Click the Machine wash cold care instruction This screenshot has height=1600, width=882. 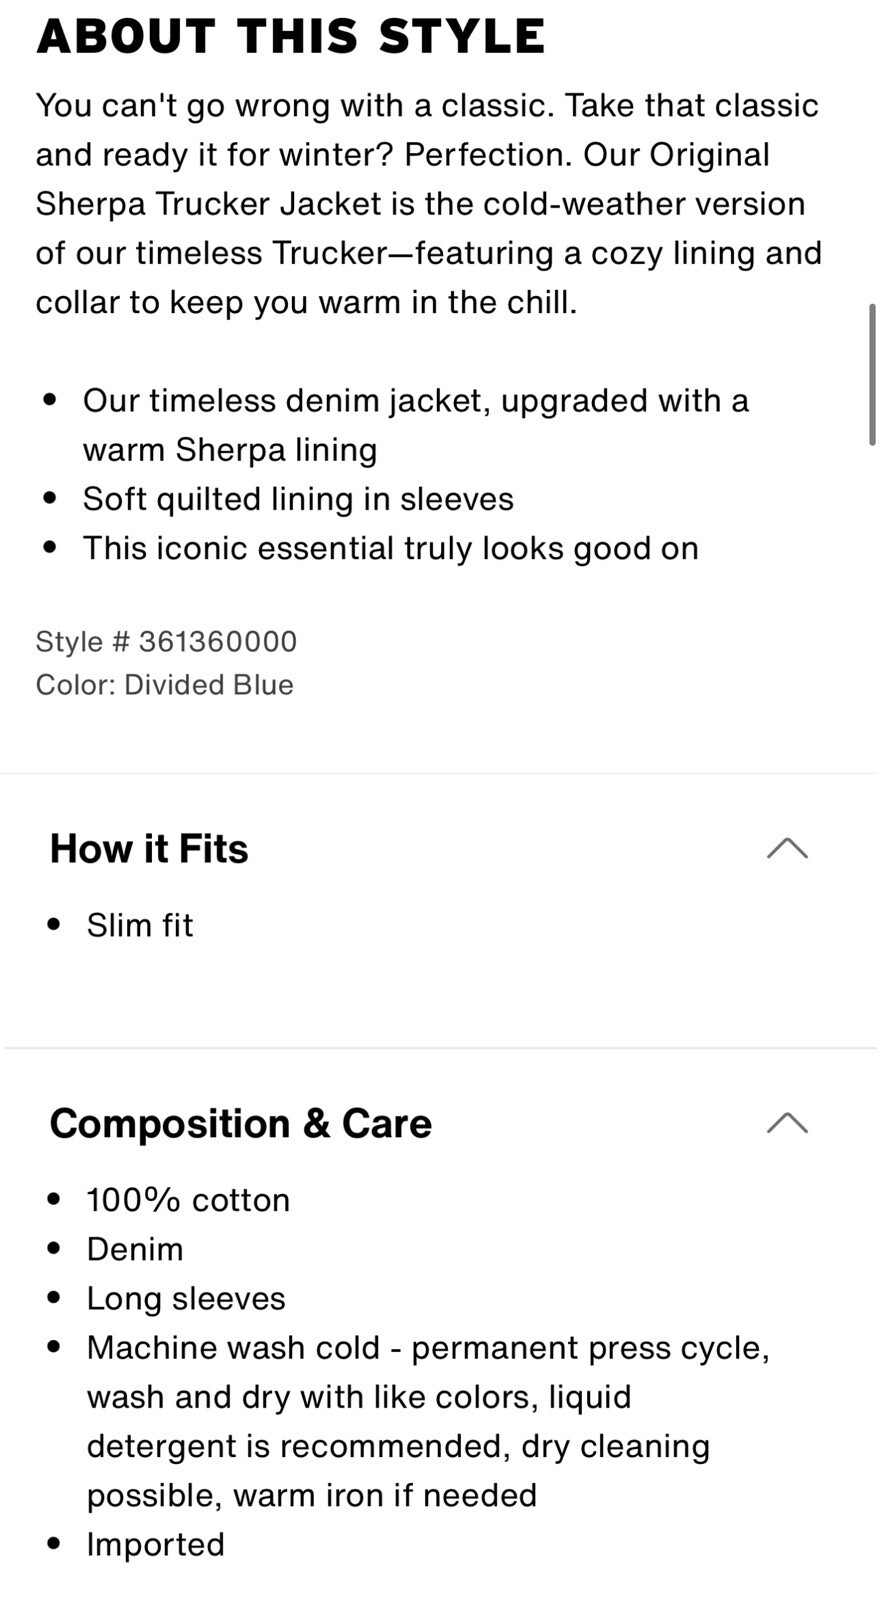coord(428,1421)
